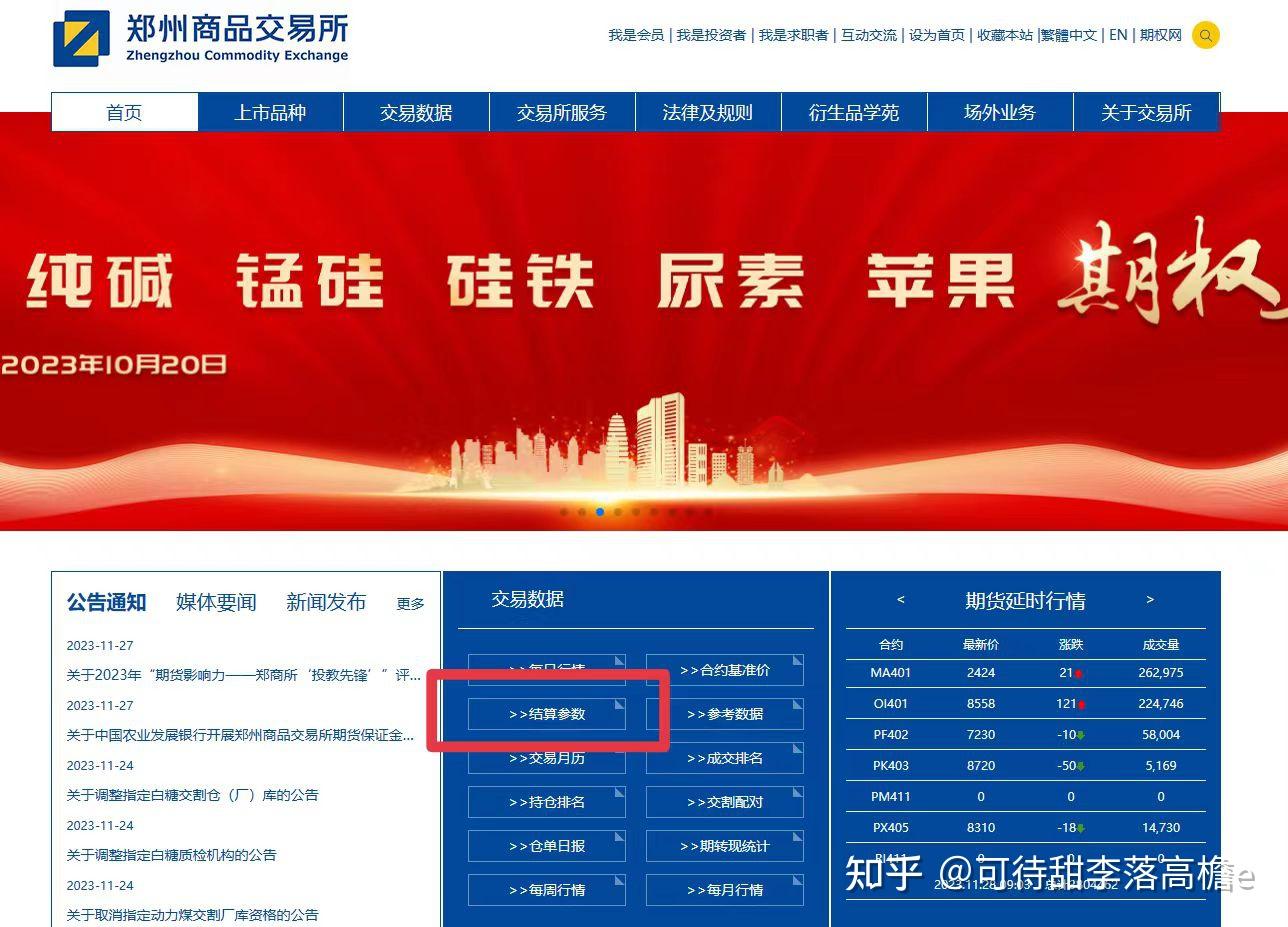Expand the 上市品种 navigation menu
1288x927 pixels.
coord(270,112)
